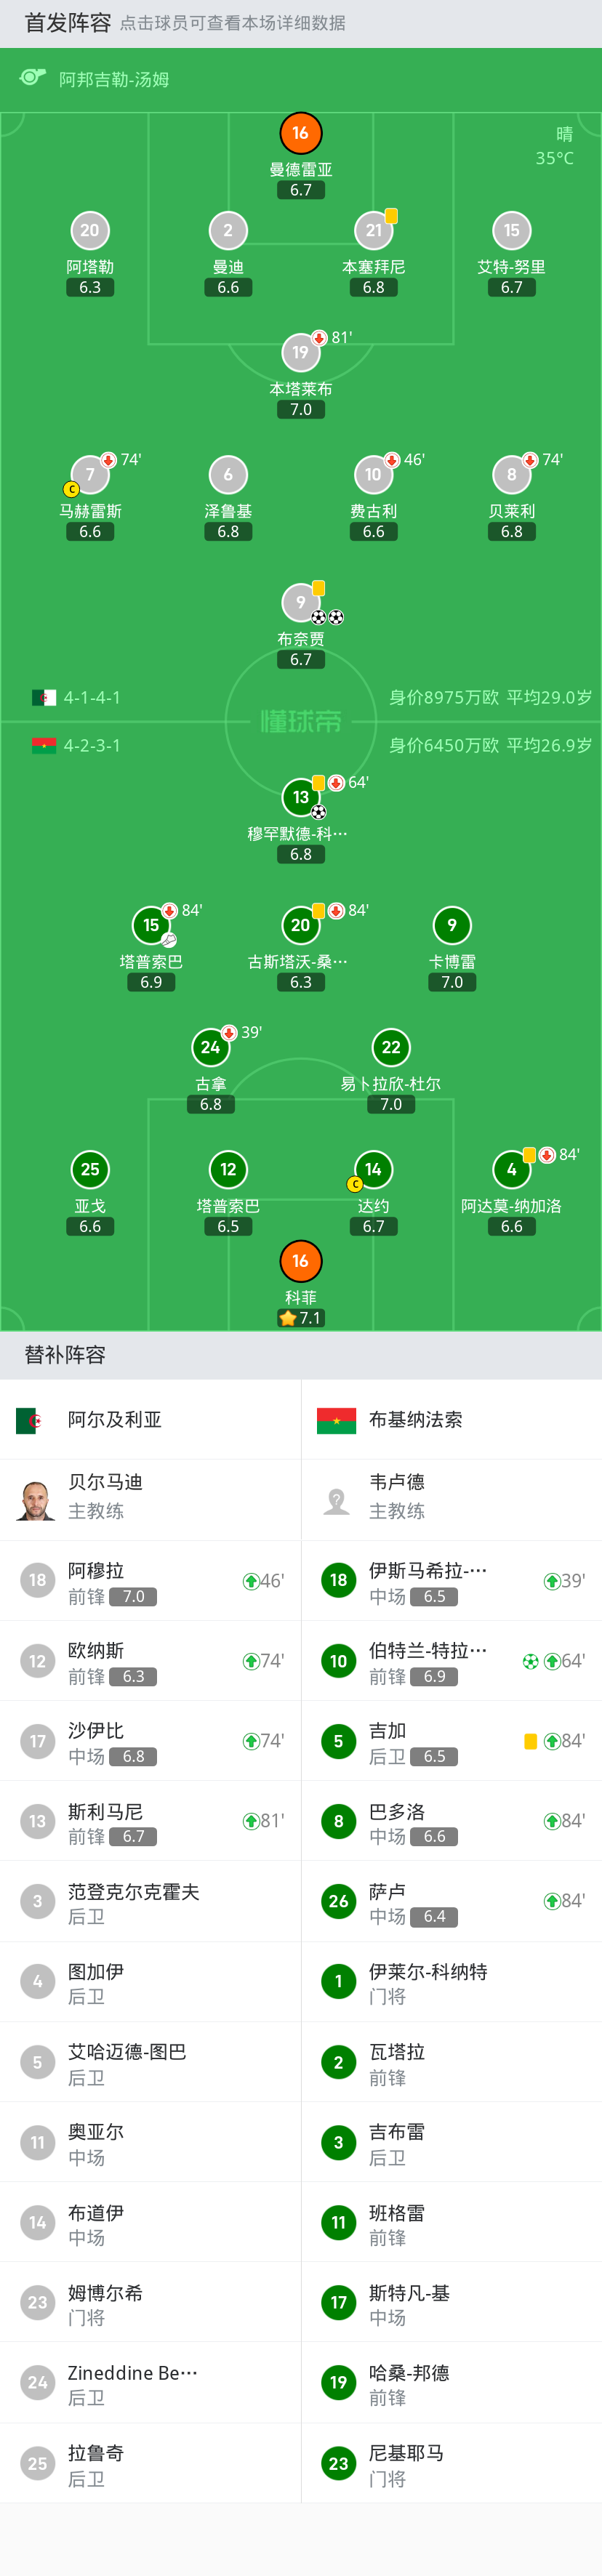This screenshot has width=602, height=2576.
Task: Select substitute 阿穆拉 number 18 row
Action: 150,1581
